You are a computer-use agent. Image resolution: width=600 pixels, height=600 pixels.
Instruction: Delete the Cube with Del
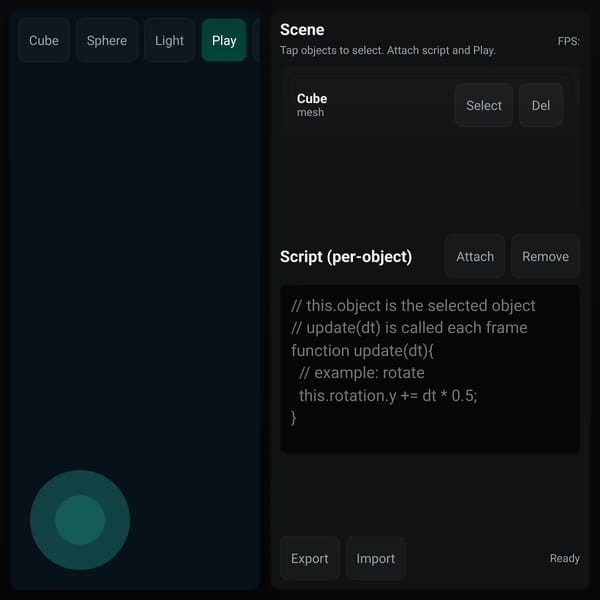541,105
